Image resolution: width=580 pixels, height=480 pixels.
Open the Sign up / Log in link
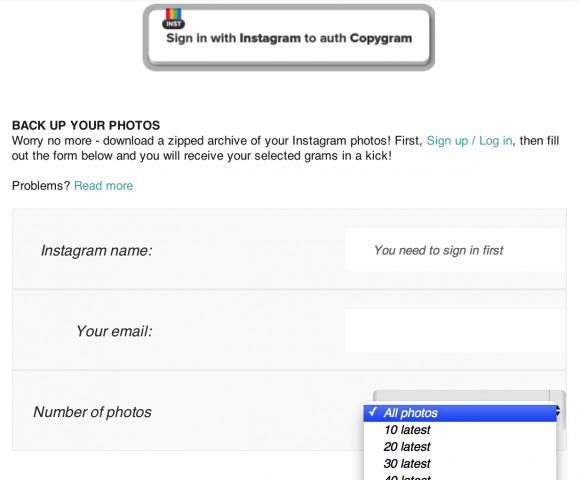point(469,141)
